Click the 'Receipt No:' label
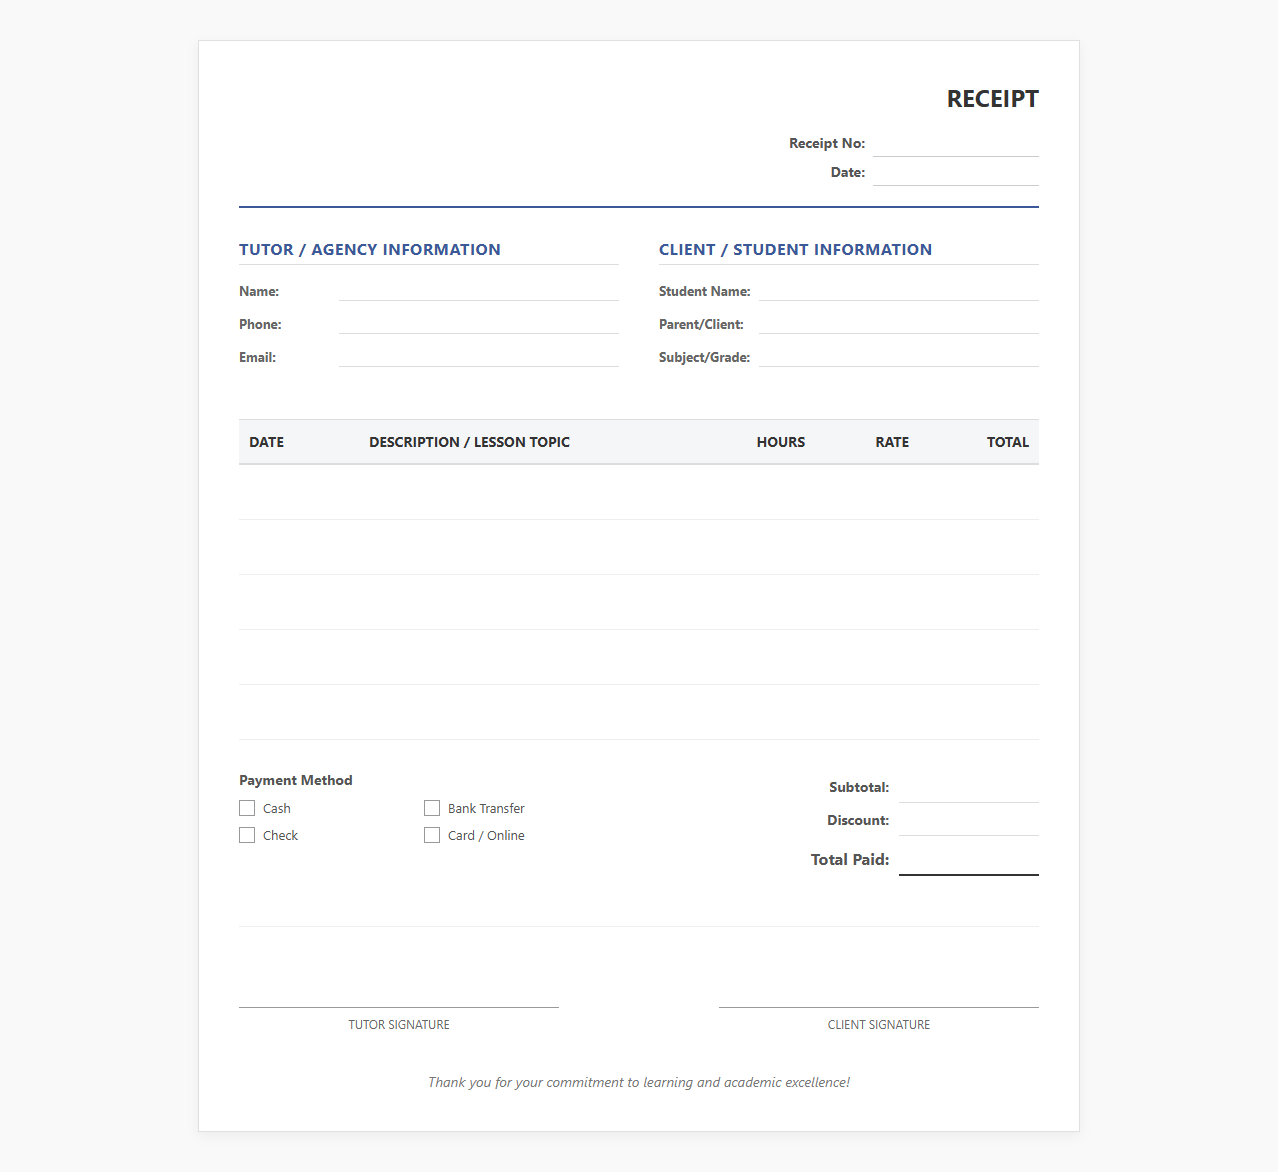 (827, 143)
